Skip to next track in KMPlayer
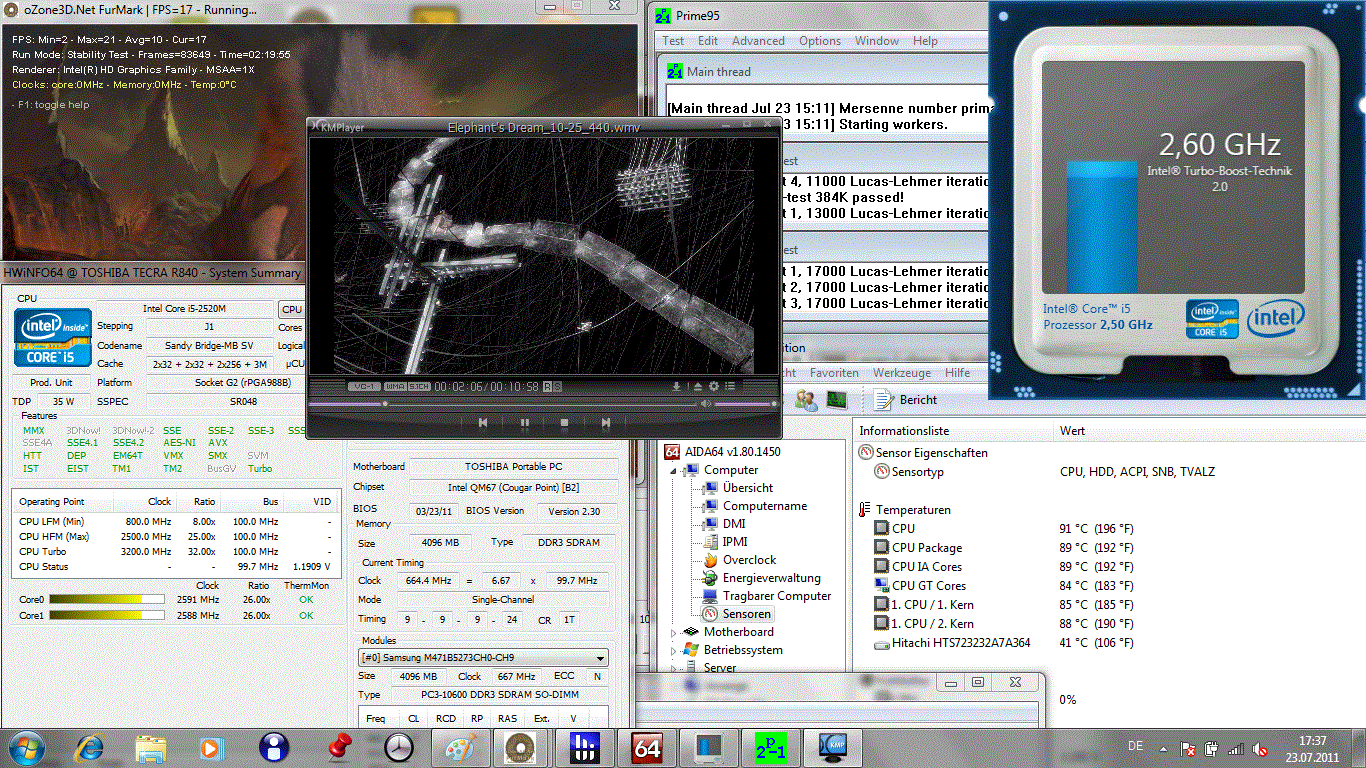 (x=605, y=423)
